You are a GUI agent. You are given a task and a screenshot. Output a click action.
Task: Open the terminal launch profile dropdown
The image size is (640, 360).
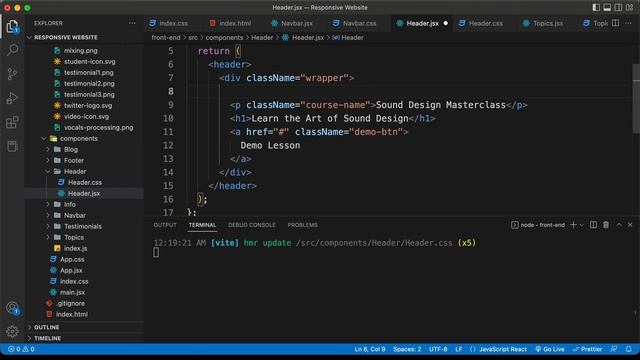(582, 225)
